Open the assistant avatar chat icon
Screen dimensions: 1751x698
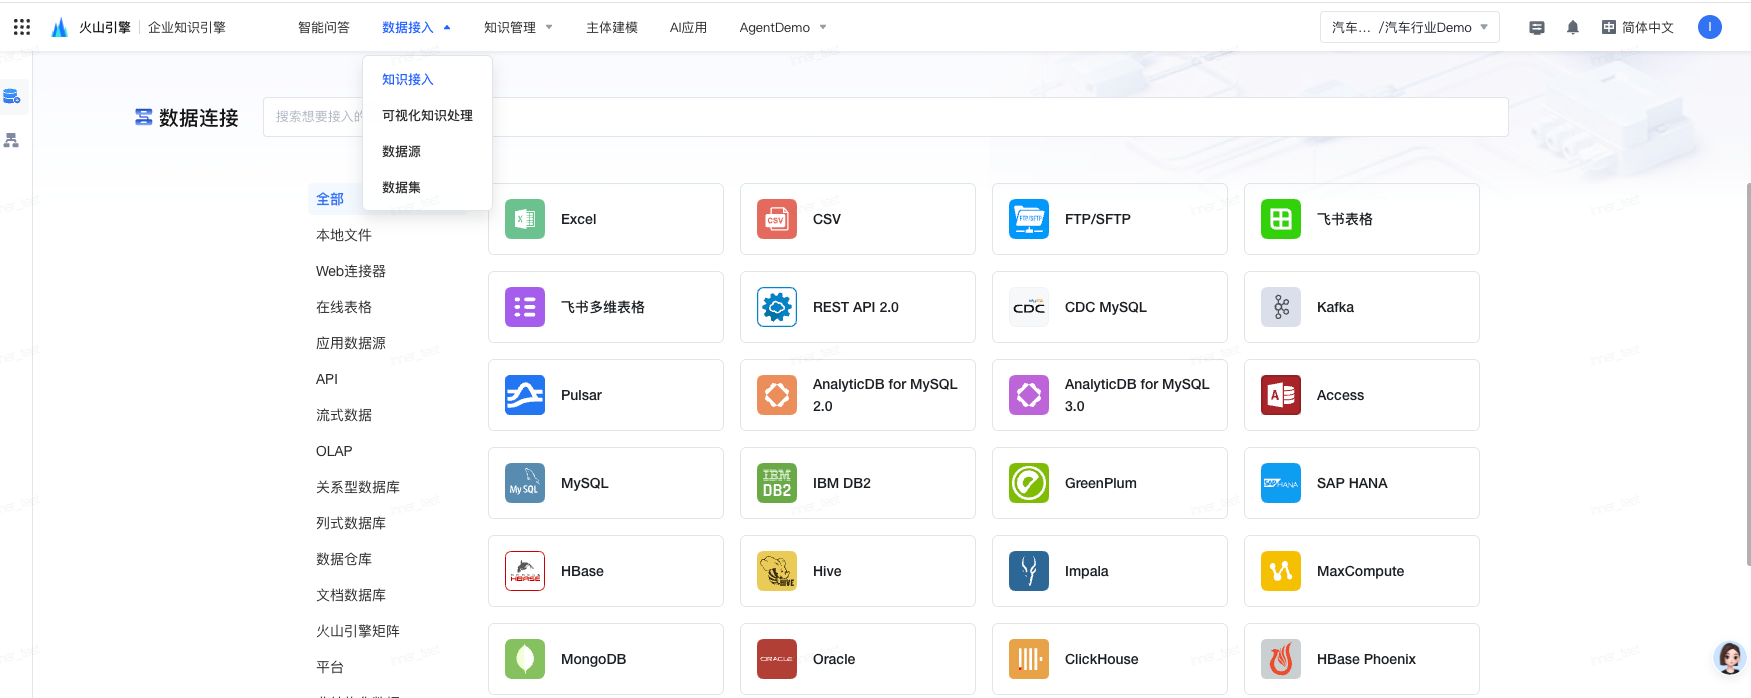1729,658
